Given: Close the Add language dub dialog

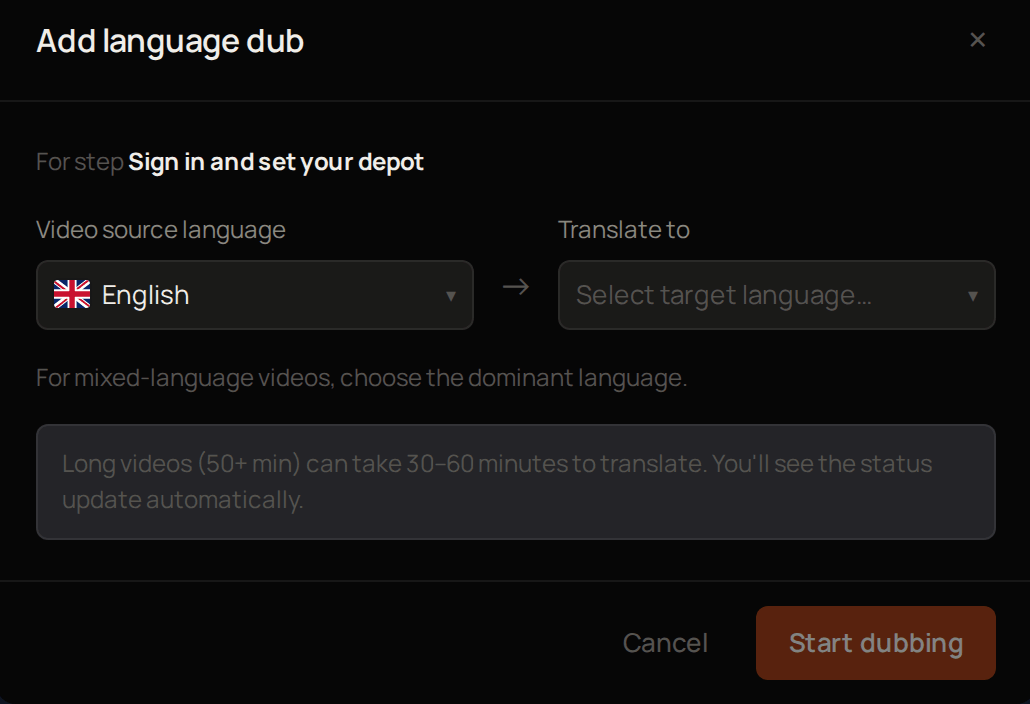Looking at the screenshot, I should pos(977,40).
